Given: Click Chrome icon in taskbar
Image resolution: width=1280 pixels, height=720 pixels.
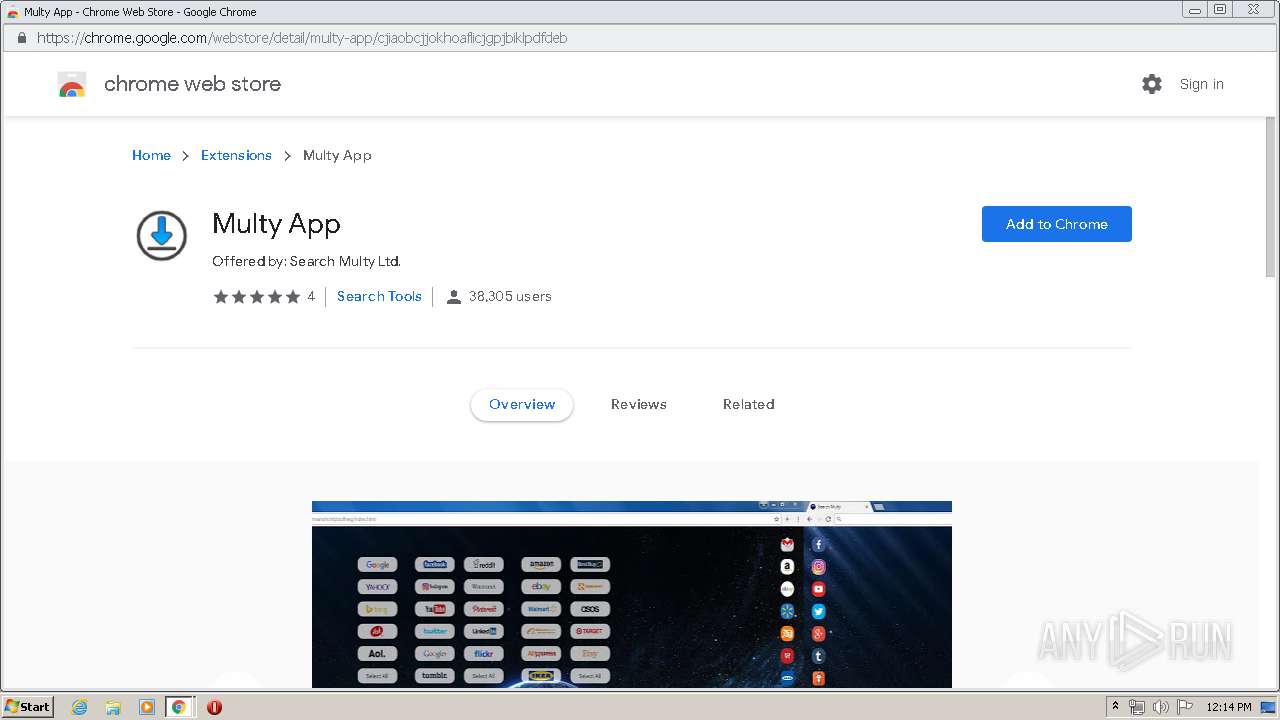Looking at the screenshot, I should coord(179,707).
